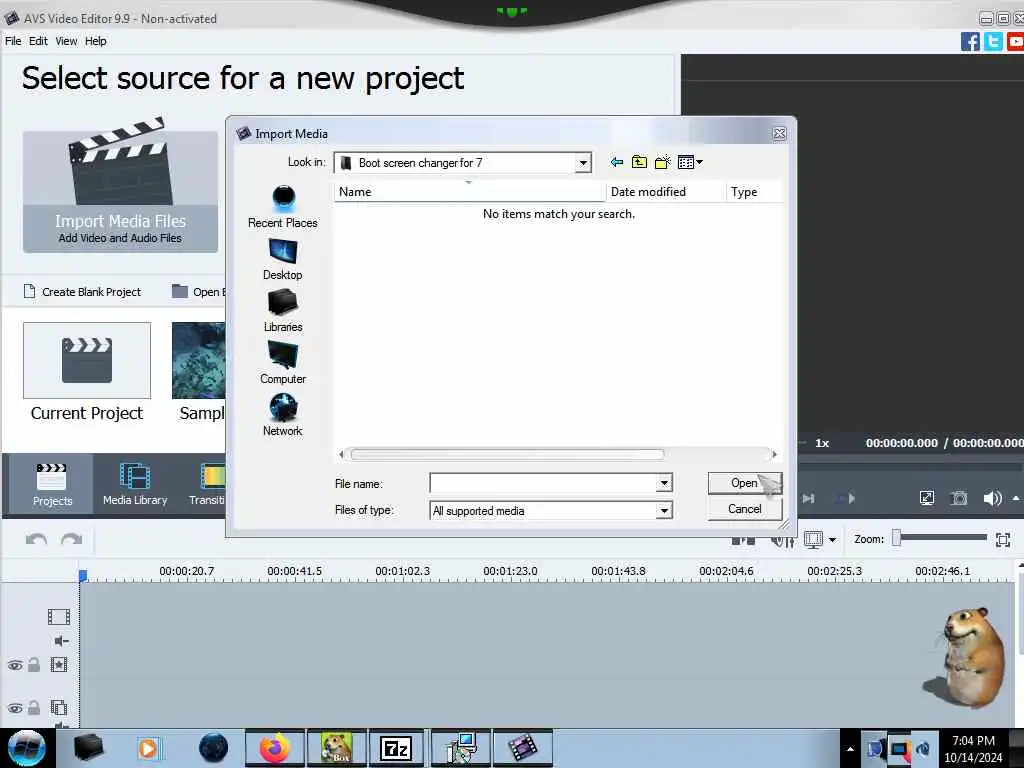1024x768 pixels.
Task: Click Import Media Files clapperboard tile
Action: pos(120,191)
